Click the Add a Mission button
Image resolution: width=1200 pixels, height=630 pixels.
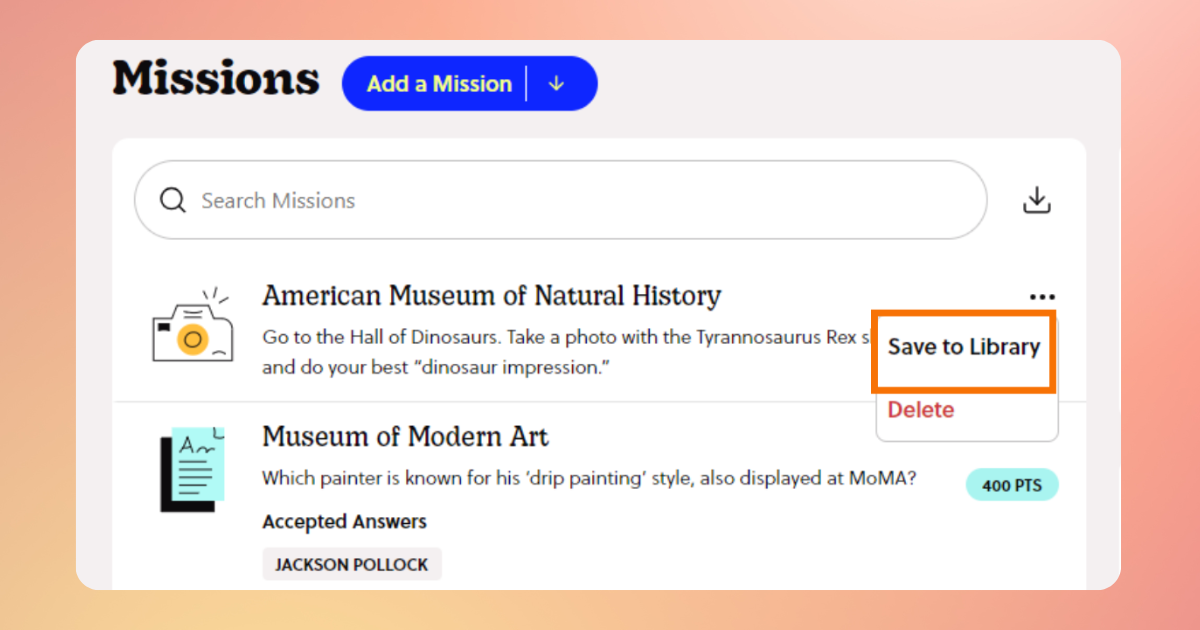[439, 84]
